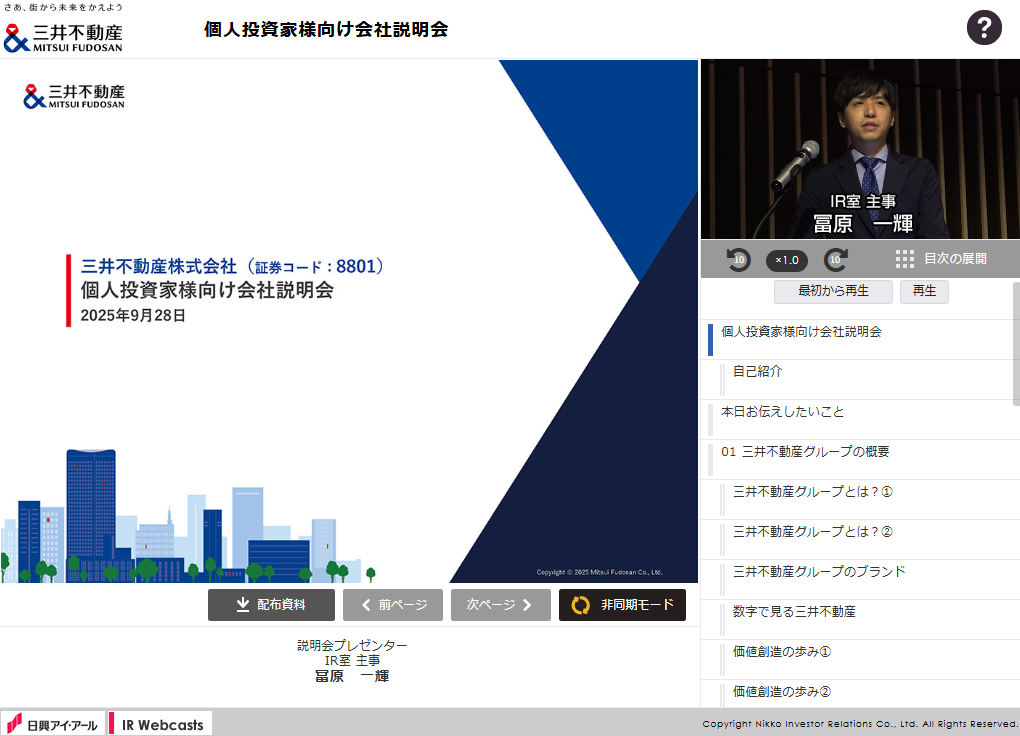Rewind video 10 seconds
The height and width of the screenshot is (736, 1020).
[738, 259]
